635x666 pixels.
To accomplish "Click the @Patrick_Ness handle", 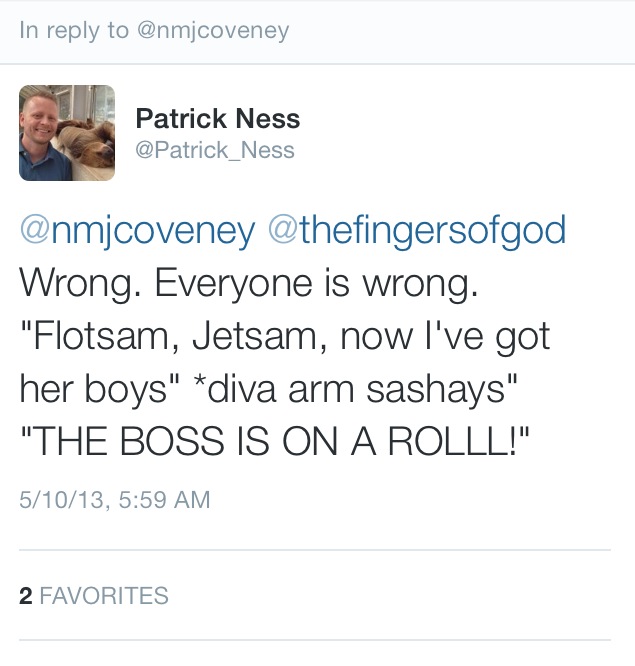I will point(214,150).
